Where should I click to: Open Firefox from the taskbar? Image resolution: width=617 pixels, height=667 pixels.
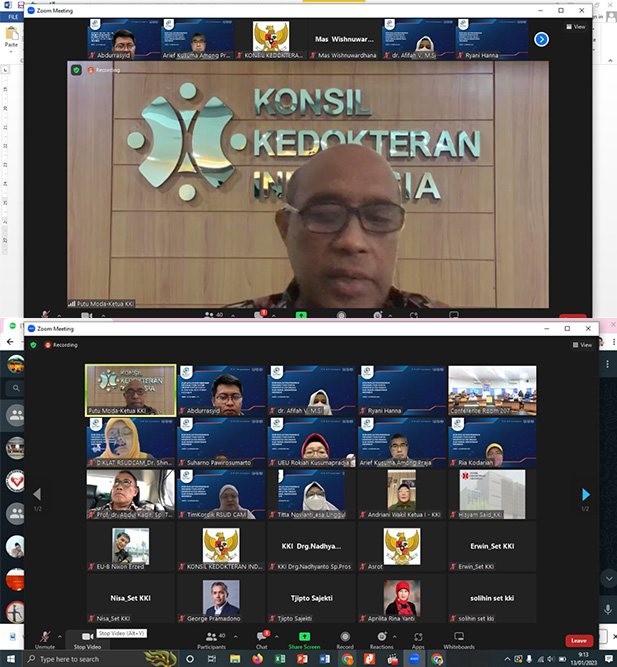[x=257, y=659]
